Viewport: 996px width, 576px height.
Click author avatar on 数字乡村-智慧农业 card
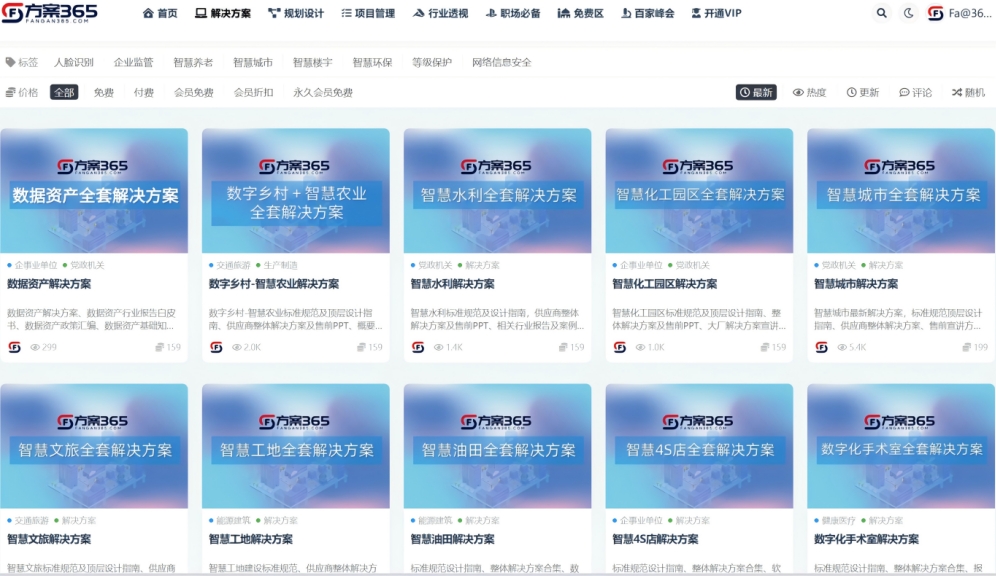216,347
